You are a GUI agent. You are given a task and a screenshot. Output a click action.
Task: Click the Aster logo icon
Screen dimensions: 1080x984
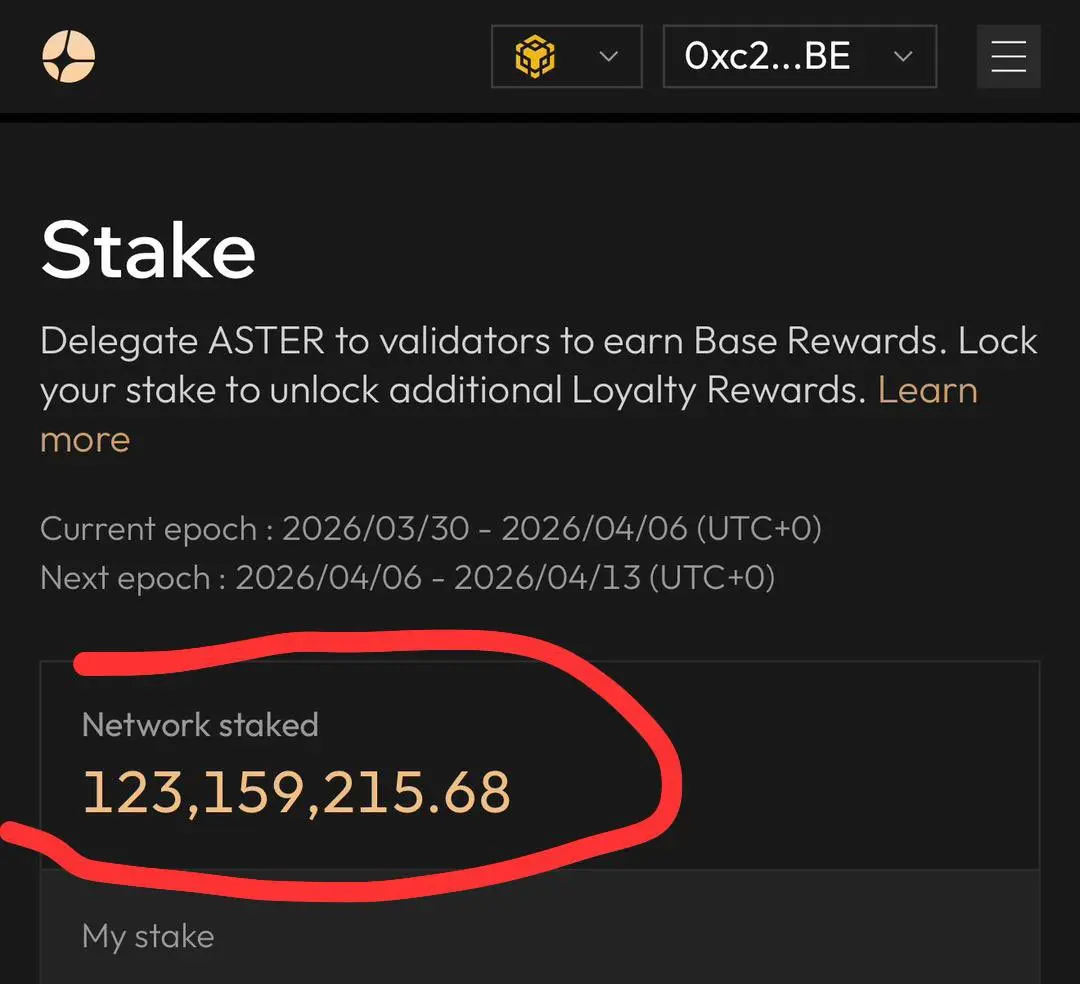pyautogui.click(x=68, y=56)
